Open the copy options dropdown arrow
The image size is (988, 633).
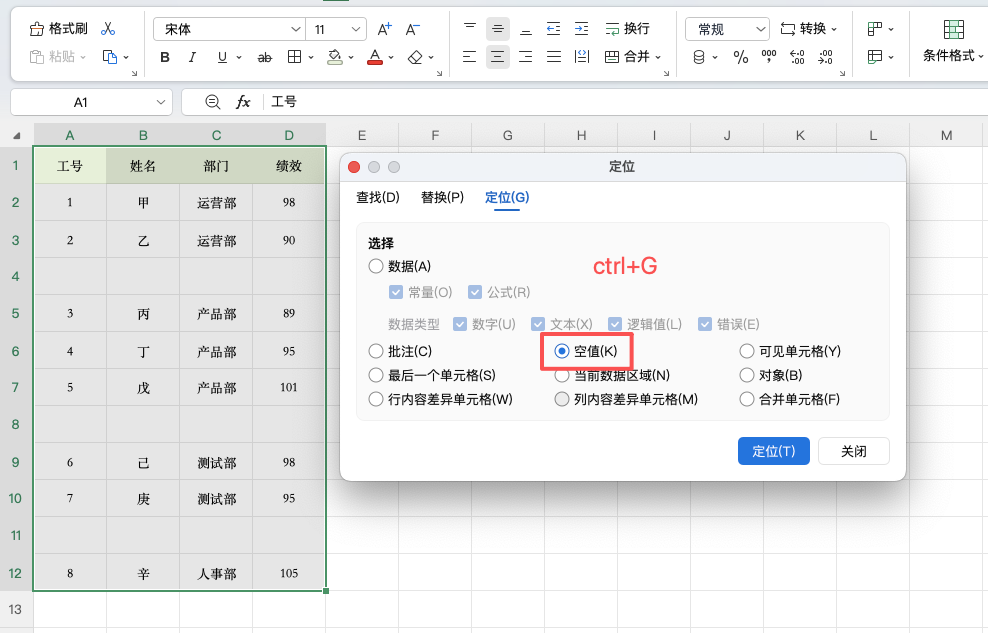[126, 57]
